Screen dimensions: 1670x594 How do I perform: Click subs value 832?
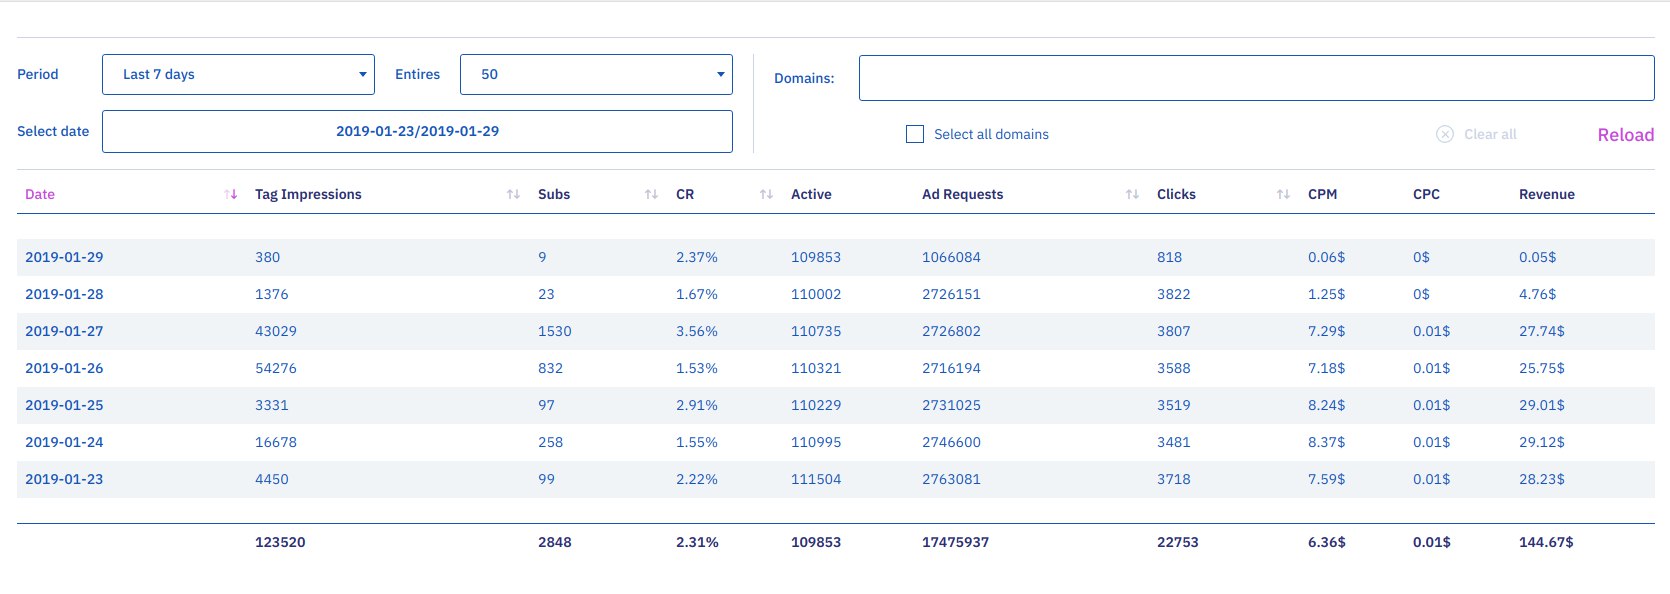(x=550, y=368)
